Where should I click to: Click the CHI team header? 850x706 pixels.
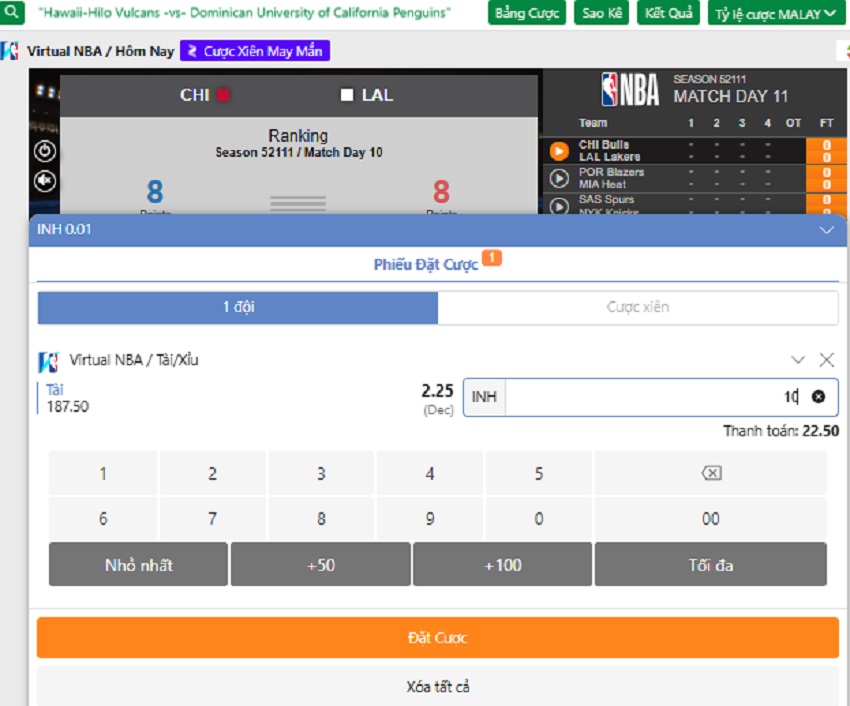tap(204, 95)
